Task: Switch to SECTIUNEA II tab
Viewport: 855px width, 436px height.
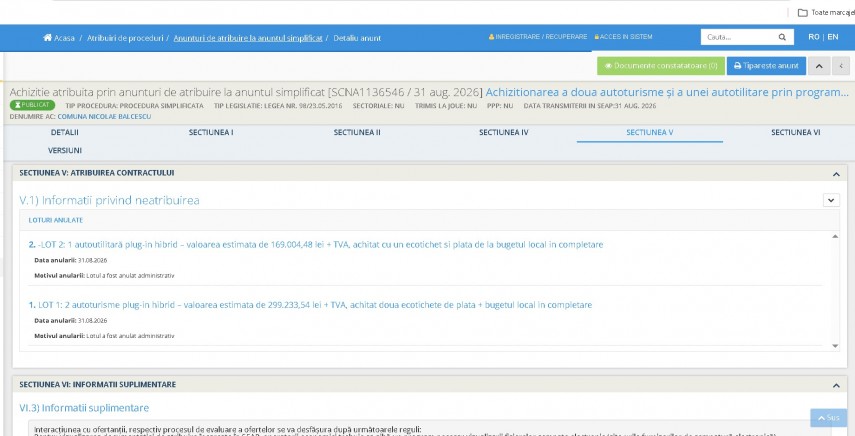Action: [x=357, y=132]
